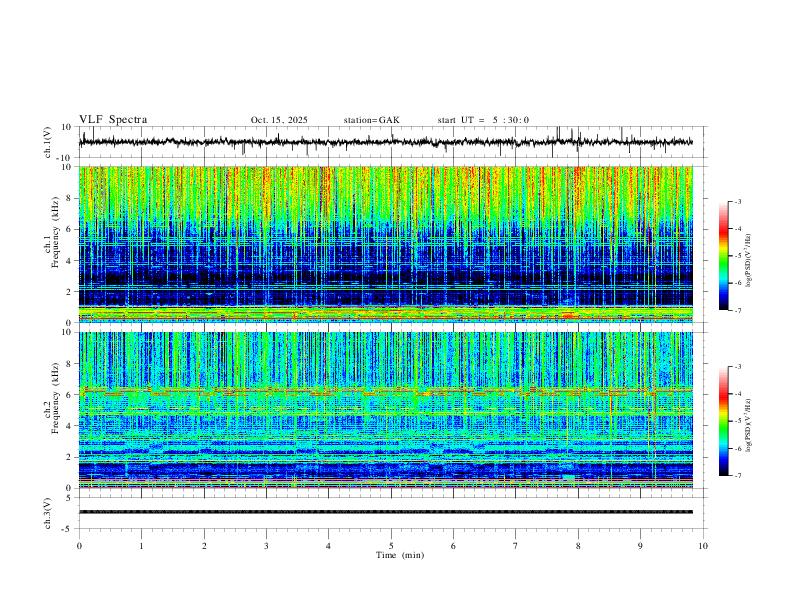Click time axis tick label "7"
Image resolution: width=792 pixels, height=612 pixels.
(x=516, y=546)
